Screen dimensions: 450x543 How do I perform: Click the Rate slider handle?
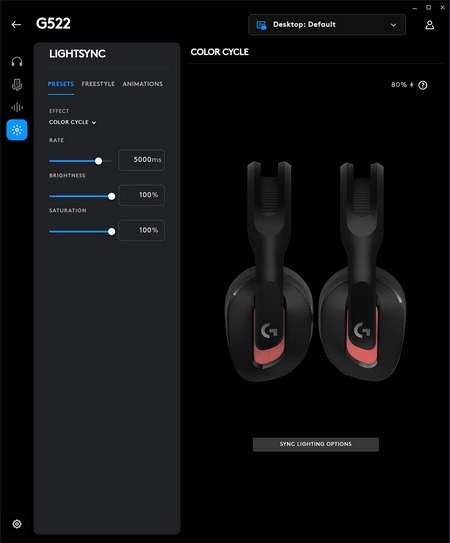tap(99, 161)
